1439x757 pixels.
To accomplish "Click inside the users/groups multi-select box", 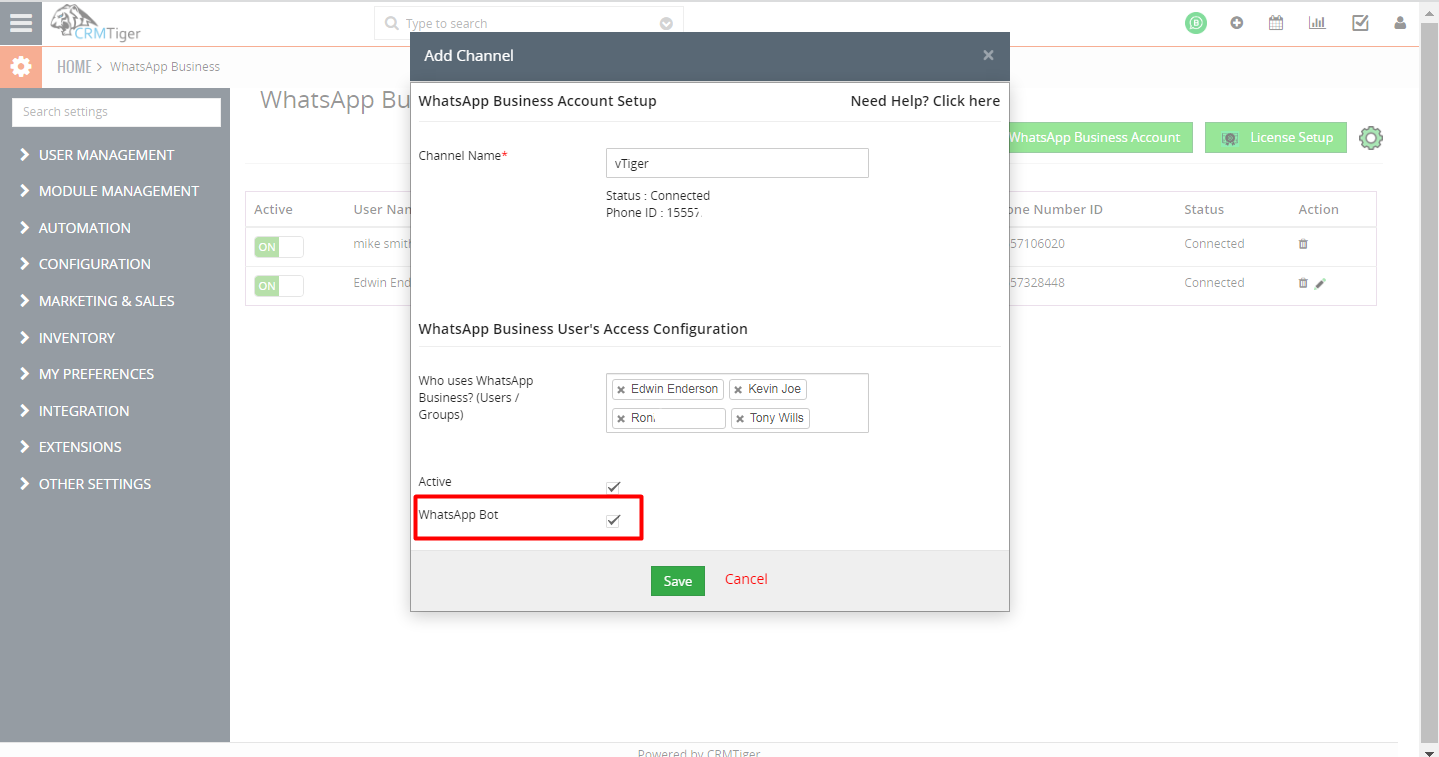I will click(x=737, y=403).
